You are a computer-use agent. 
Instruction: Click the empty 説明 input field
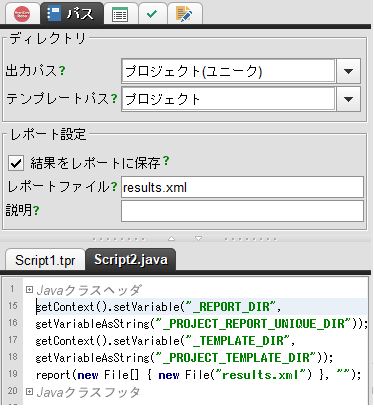coord(242,211)
